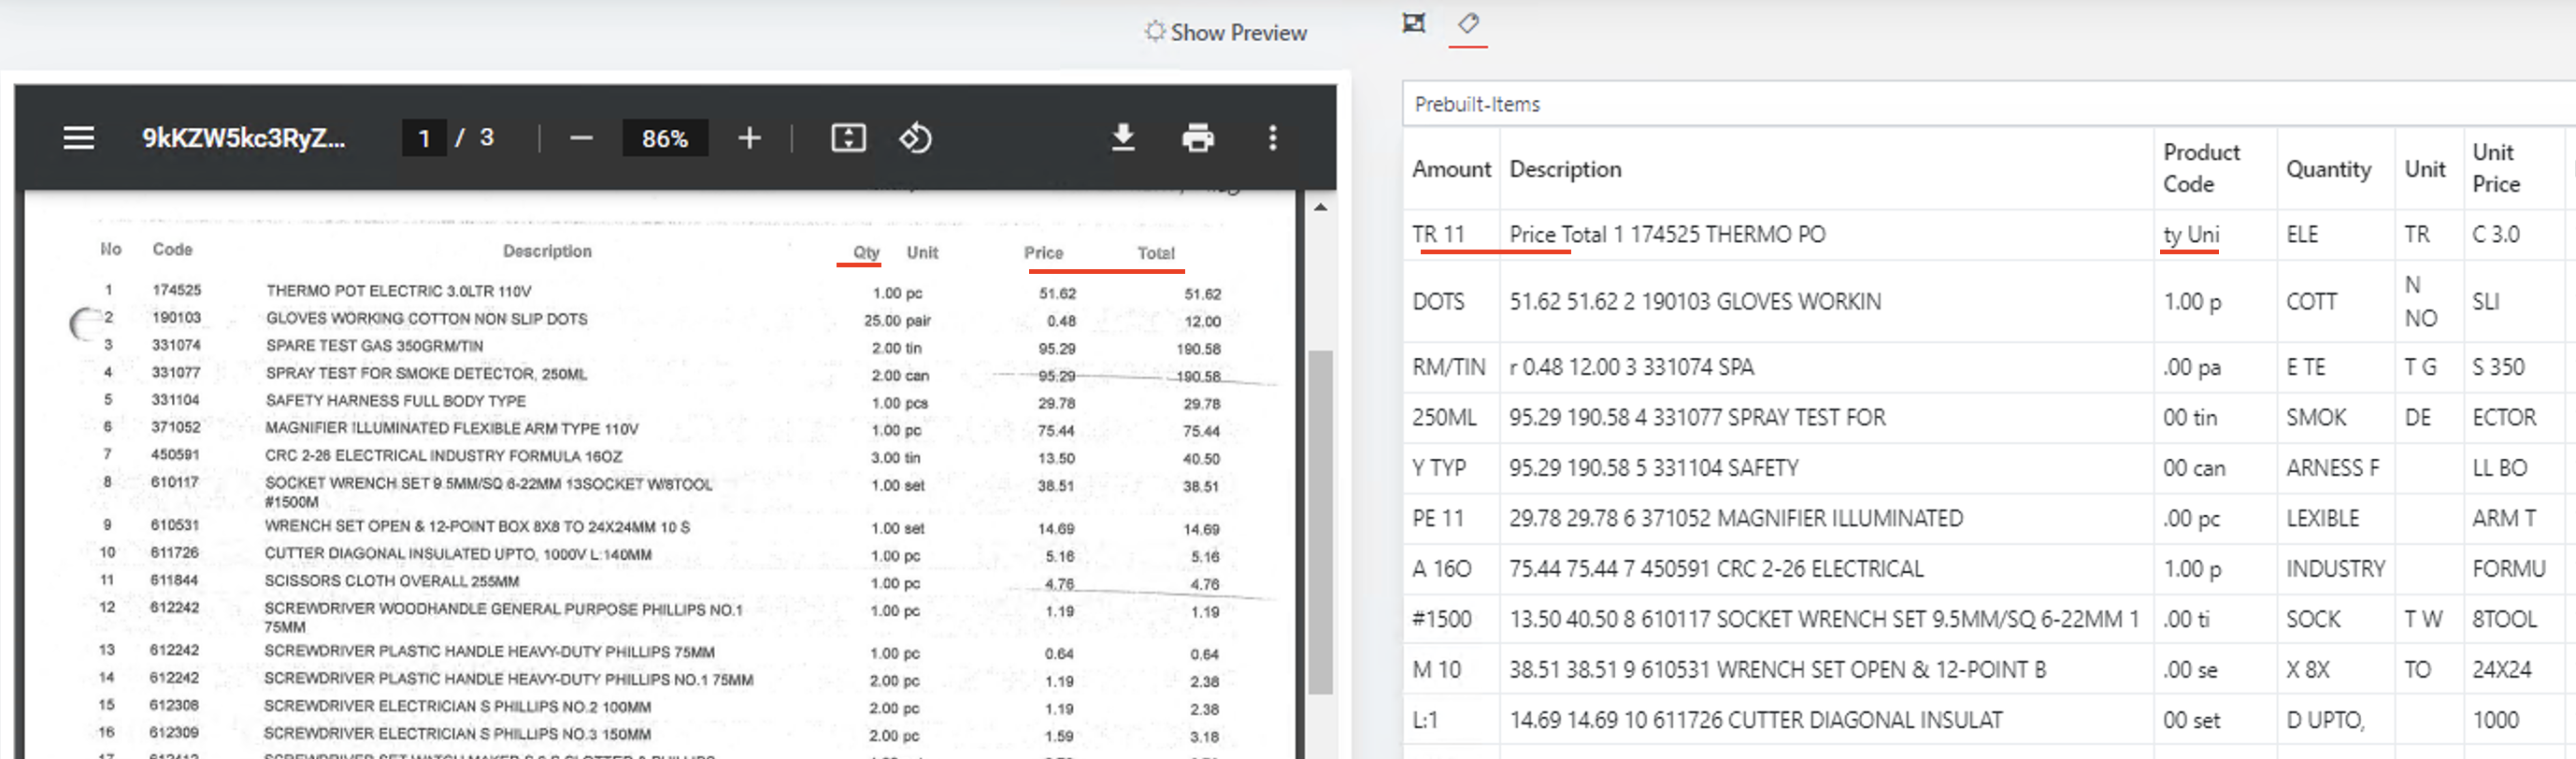
Task: Click the PDF scrollbar up arrow
Action: click(x=1320, y=207)
